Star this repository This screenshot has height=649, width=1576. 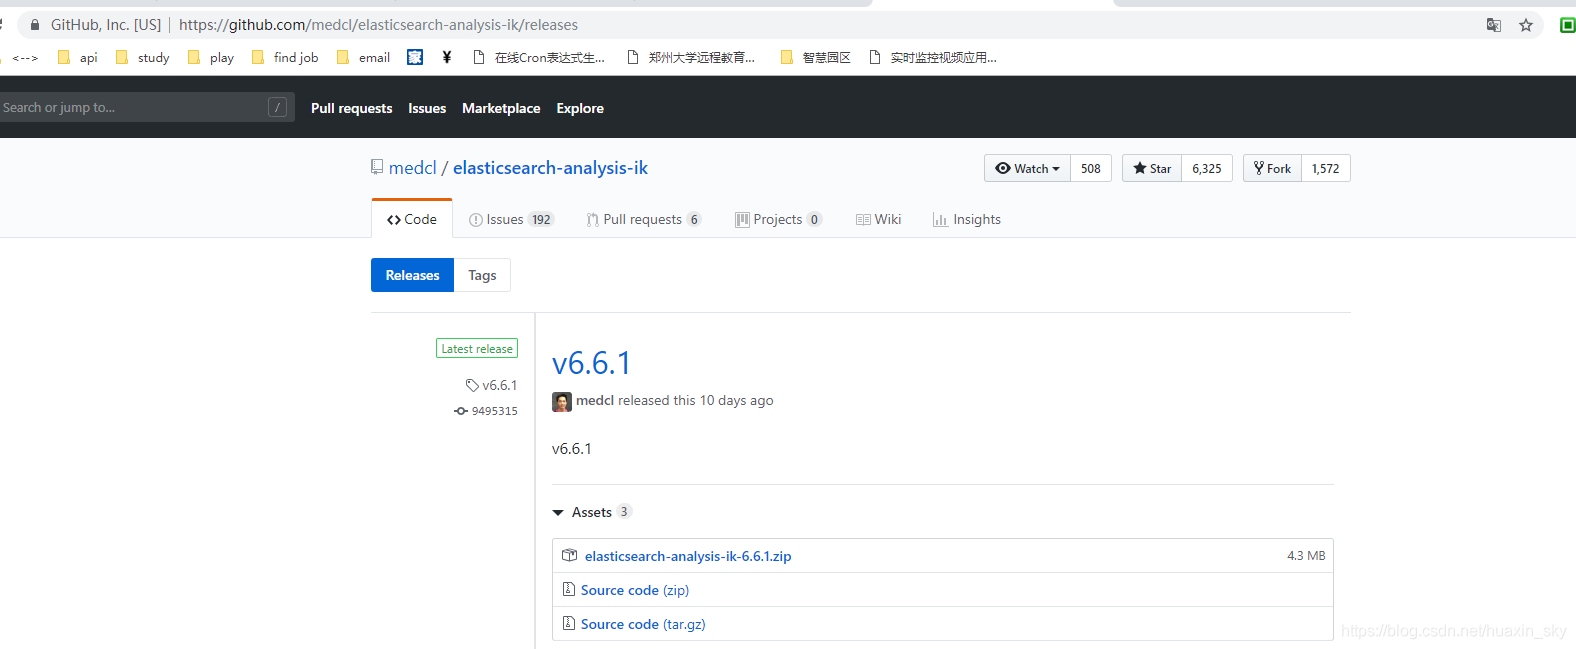(x=1152, y=168)
